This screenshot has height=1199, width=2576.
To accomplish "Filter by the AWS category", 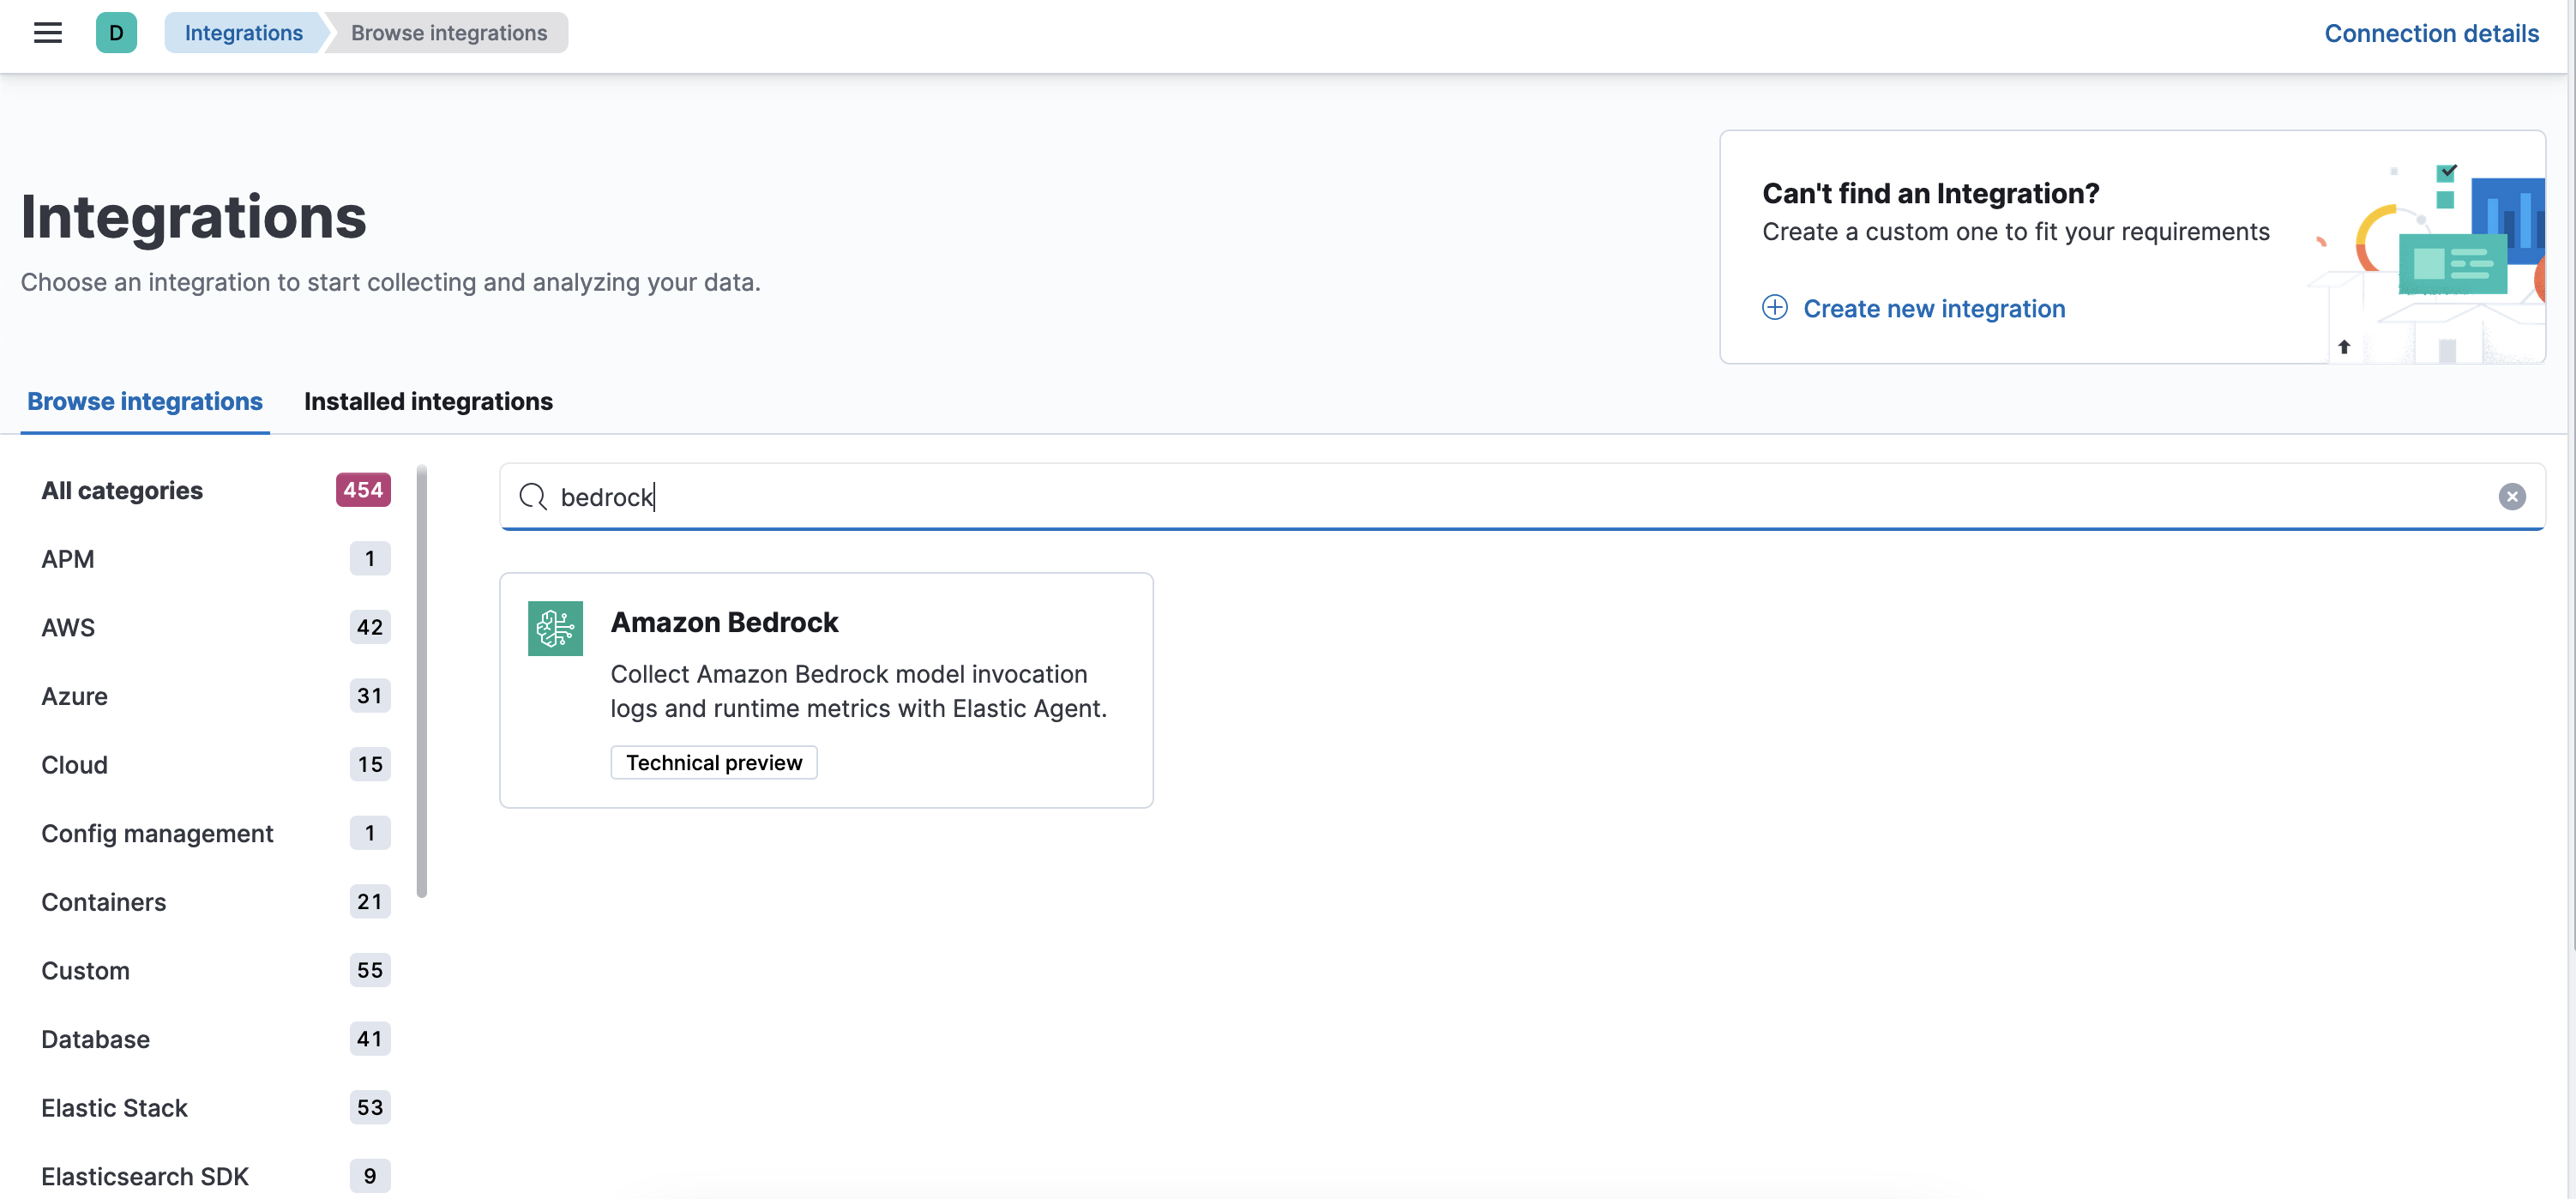I will (x=68, y=628).
